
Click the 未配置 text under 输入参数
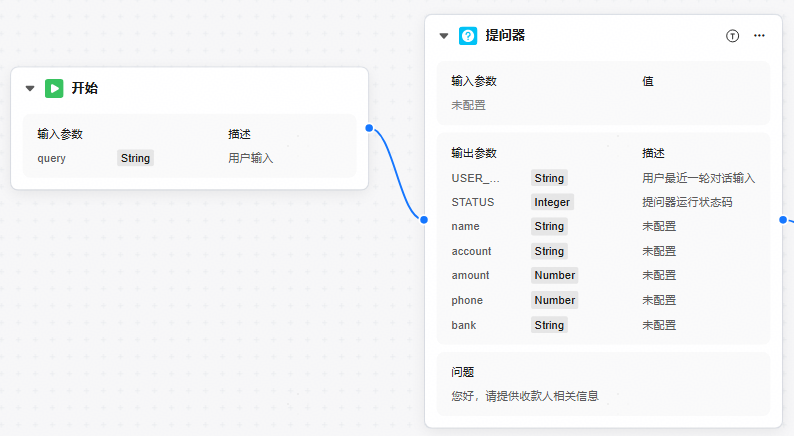tap(469, 105)
